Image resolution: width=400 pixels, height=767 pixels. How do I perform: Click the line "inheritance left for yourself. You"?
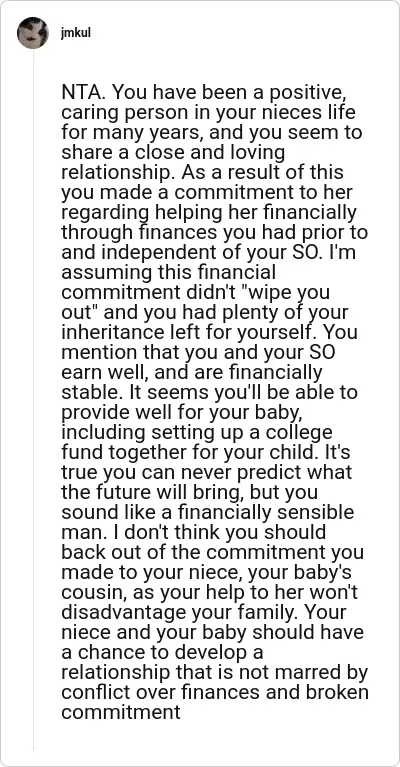209,333
